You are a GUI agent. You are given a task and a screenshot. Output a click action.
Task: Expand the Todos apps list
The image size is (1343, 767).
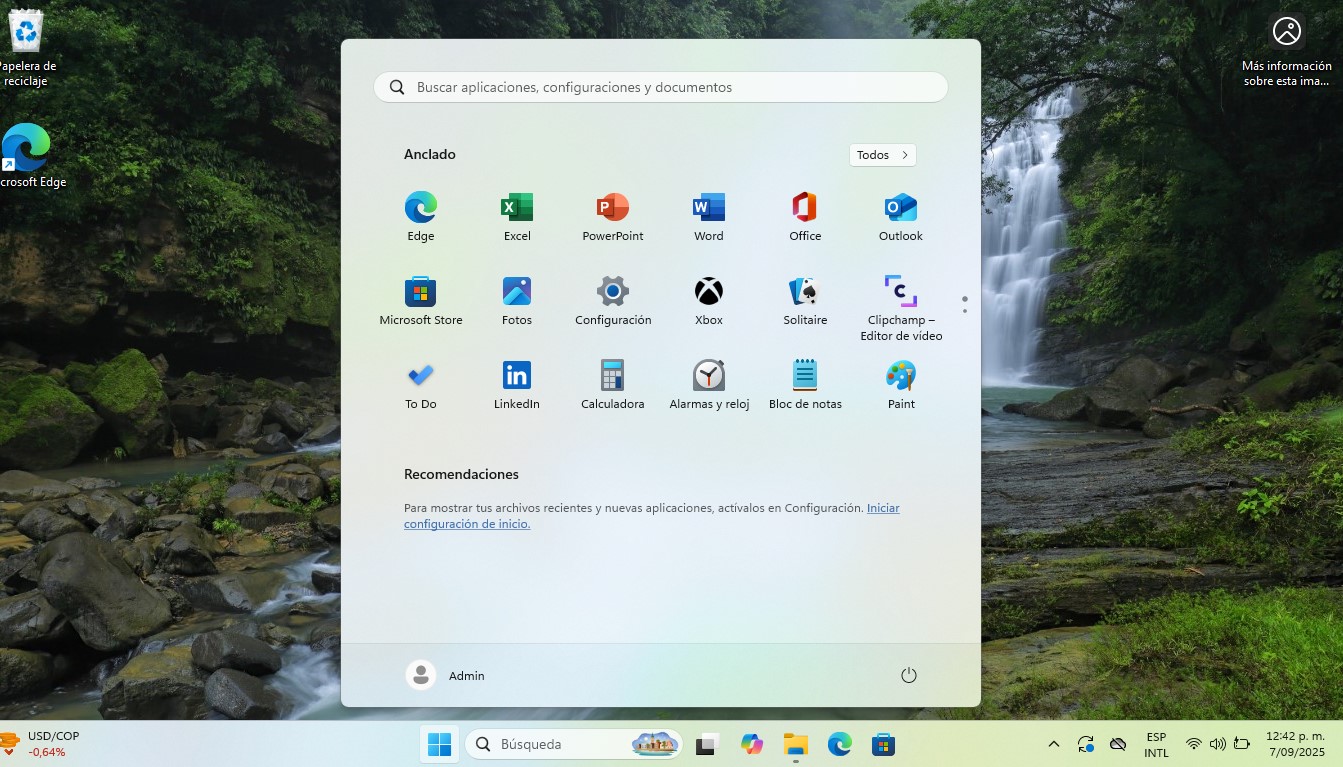(882, 155)
